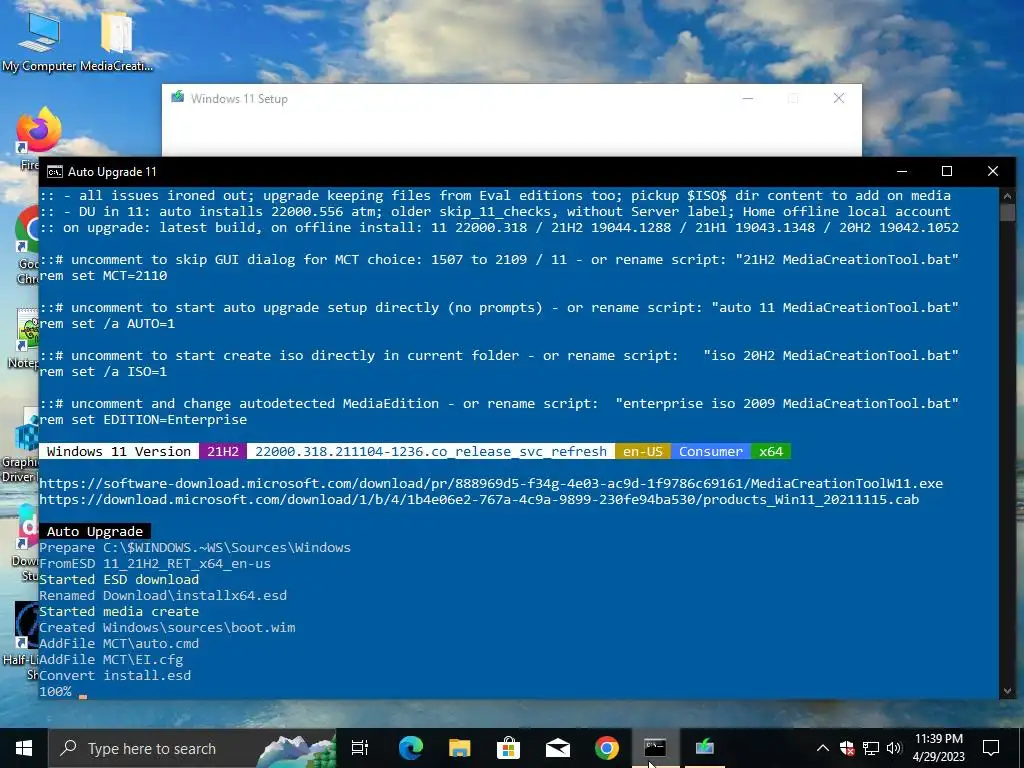Screen dimensions: 1024x768
Task: Minimize the Windows 11 Setup window
Action: [x=748, y=98]
